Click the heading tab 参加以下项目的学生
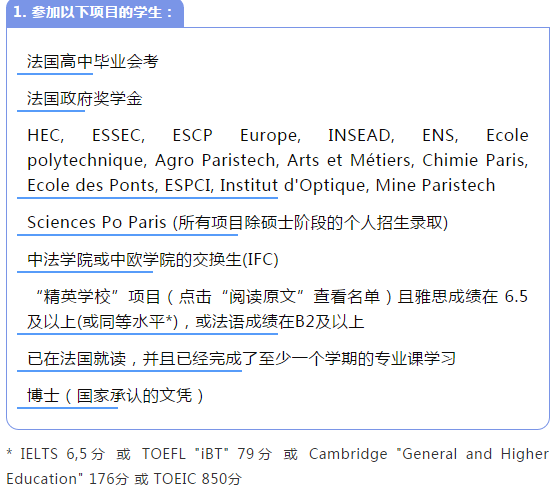556x487 pixels. (95, 13)
